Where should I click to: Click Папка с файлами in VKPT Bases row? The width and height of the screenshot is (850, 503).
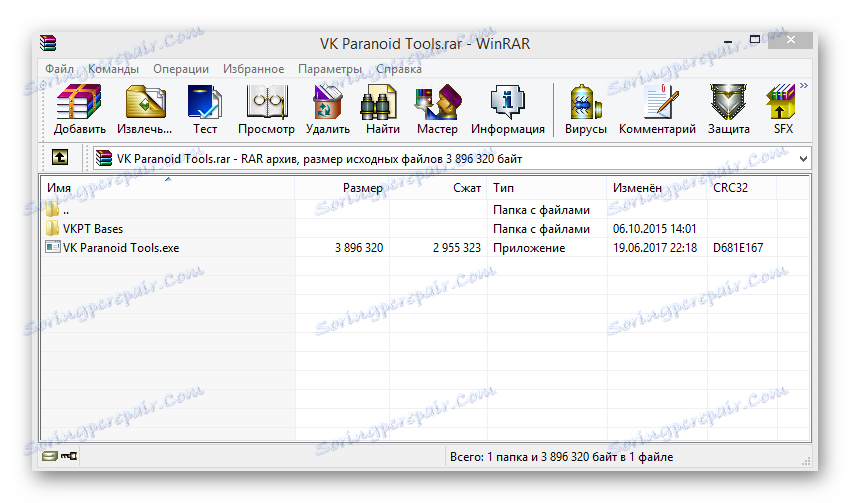click(x=541, y=229)
